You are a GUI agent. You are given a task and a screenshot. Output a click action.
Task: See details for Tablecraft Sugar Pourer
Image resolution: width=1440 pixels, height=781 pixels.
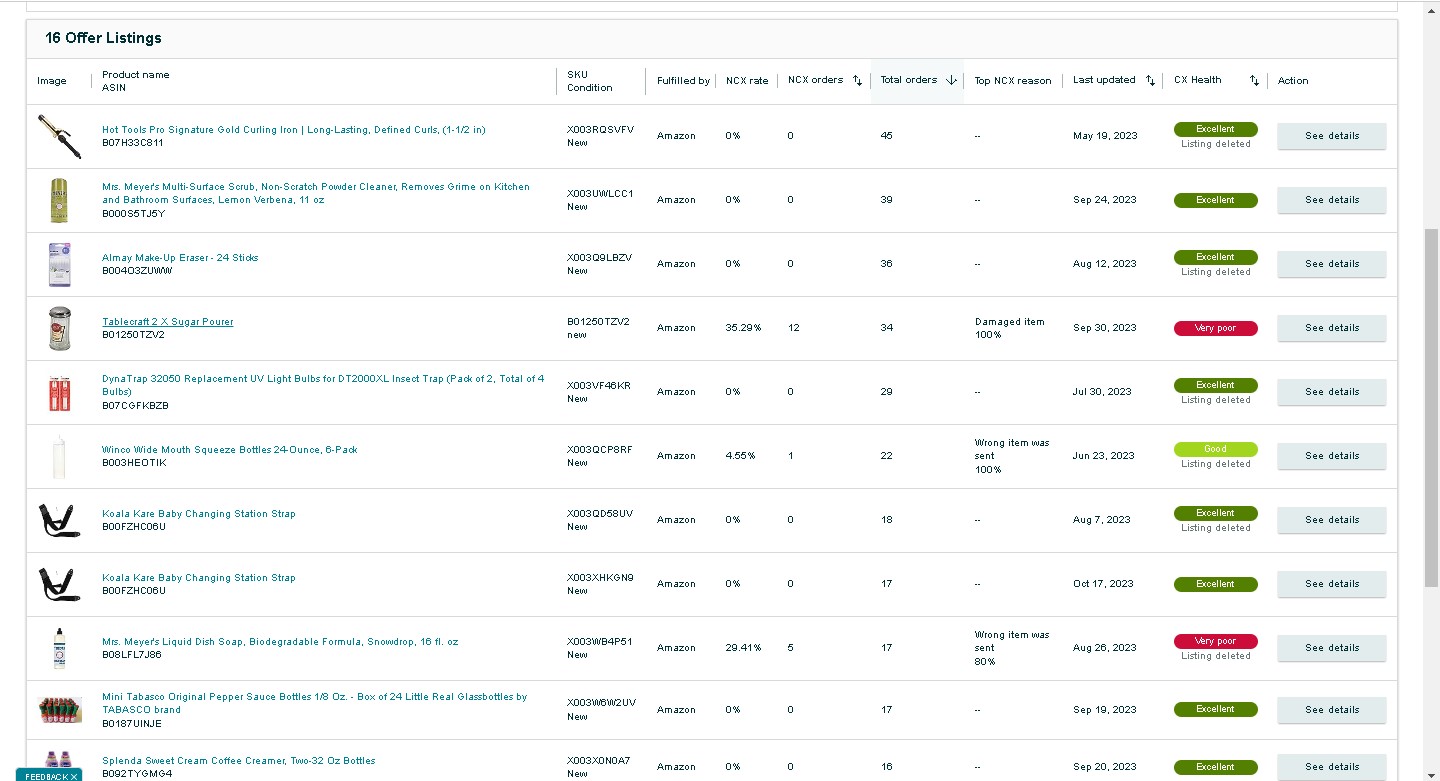coord(1331,328)
